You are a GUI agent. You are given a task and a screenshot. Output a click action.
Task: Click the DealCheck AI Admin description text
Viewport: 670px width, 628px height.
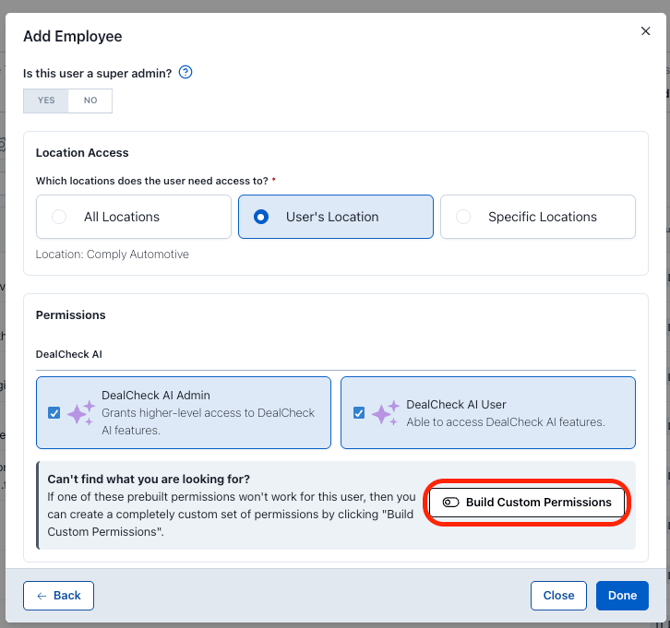pyautogui.click(x=208, y=421)
